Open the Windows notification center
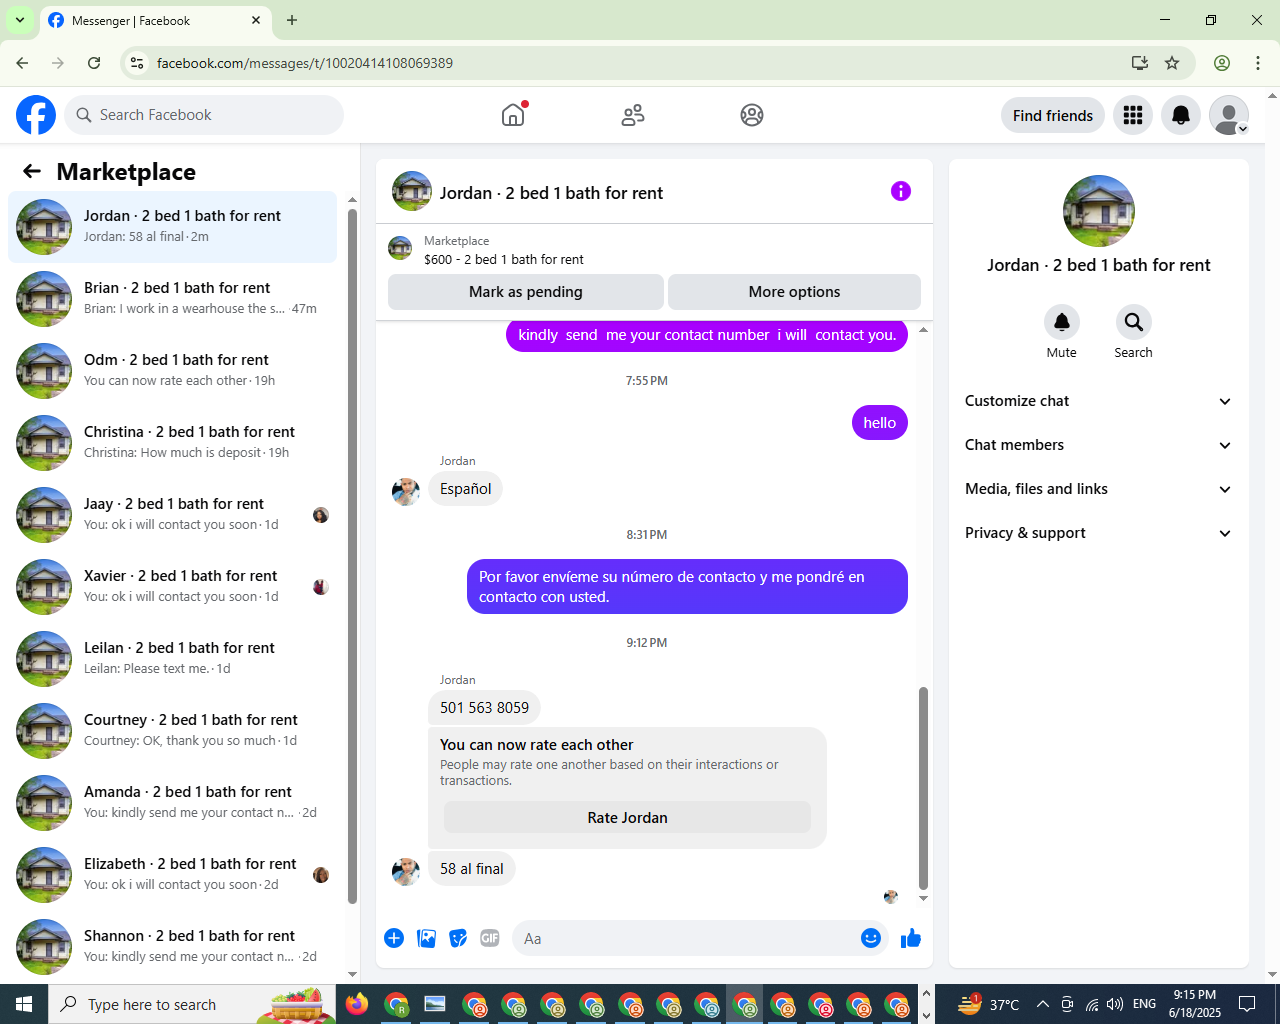 (1247, 1004)
